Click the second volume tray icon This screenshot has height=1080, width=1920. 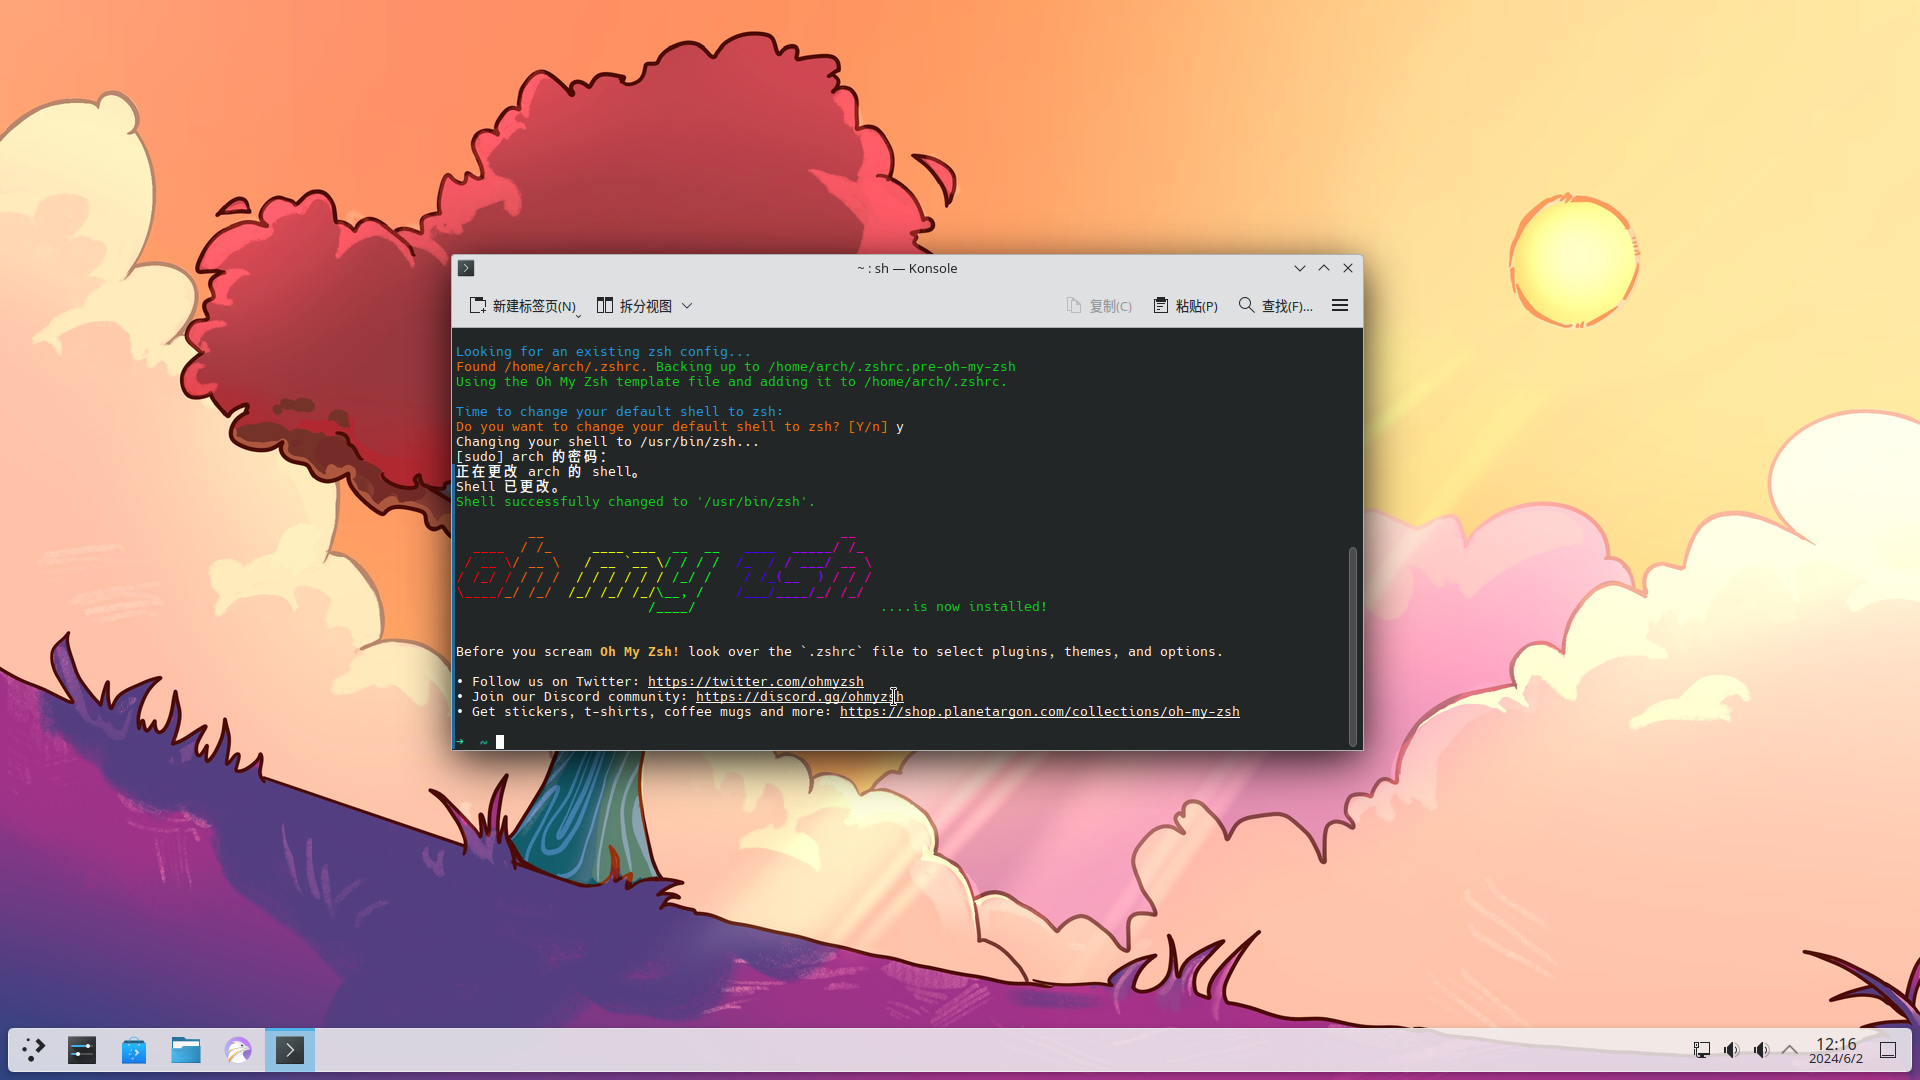click(1762, 1050)
